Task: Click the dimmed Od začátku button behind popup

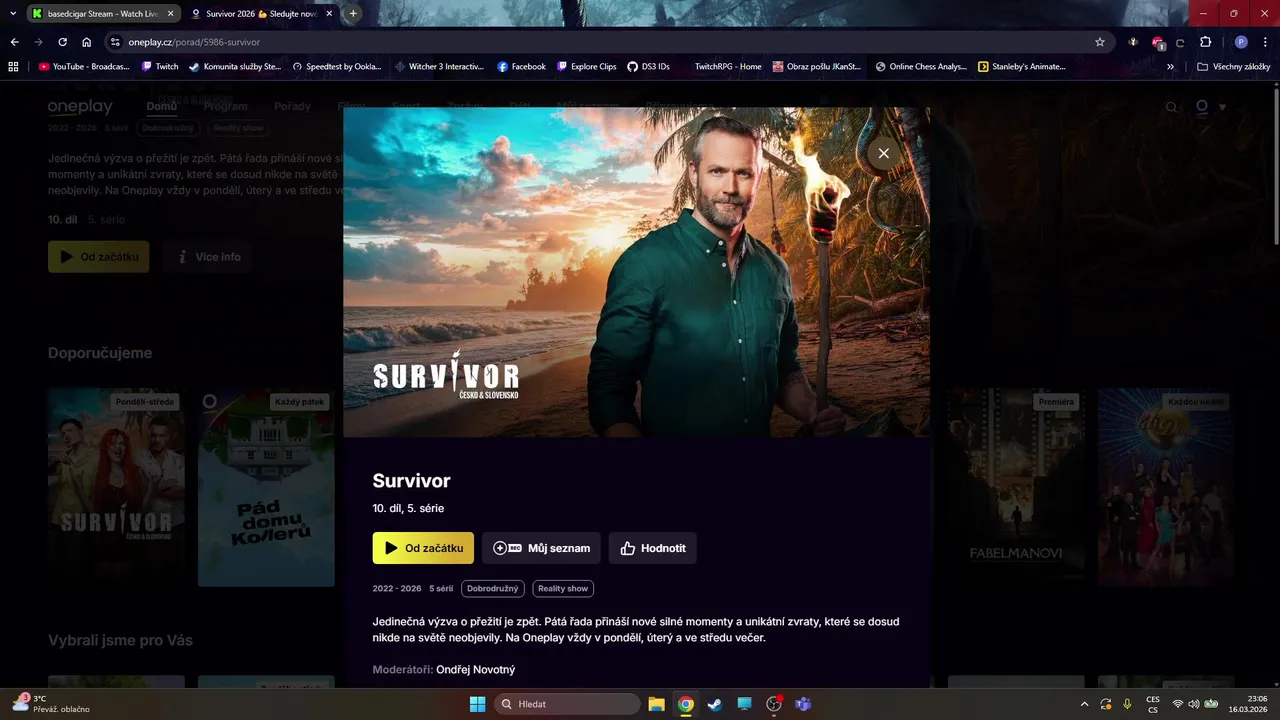Action: pyautogui.click(x=98, y=257)
